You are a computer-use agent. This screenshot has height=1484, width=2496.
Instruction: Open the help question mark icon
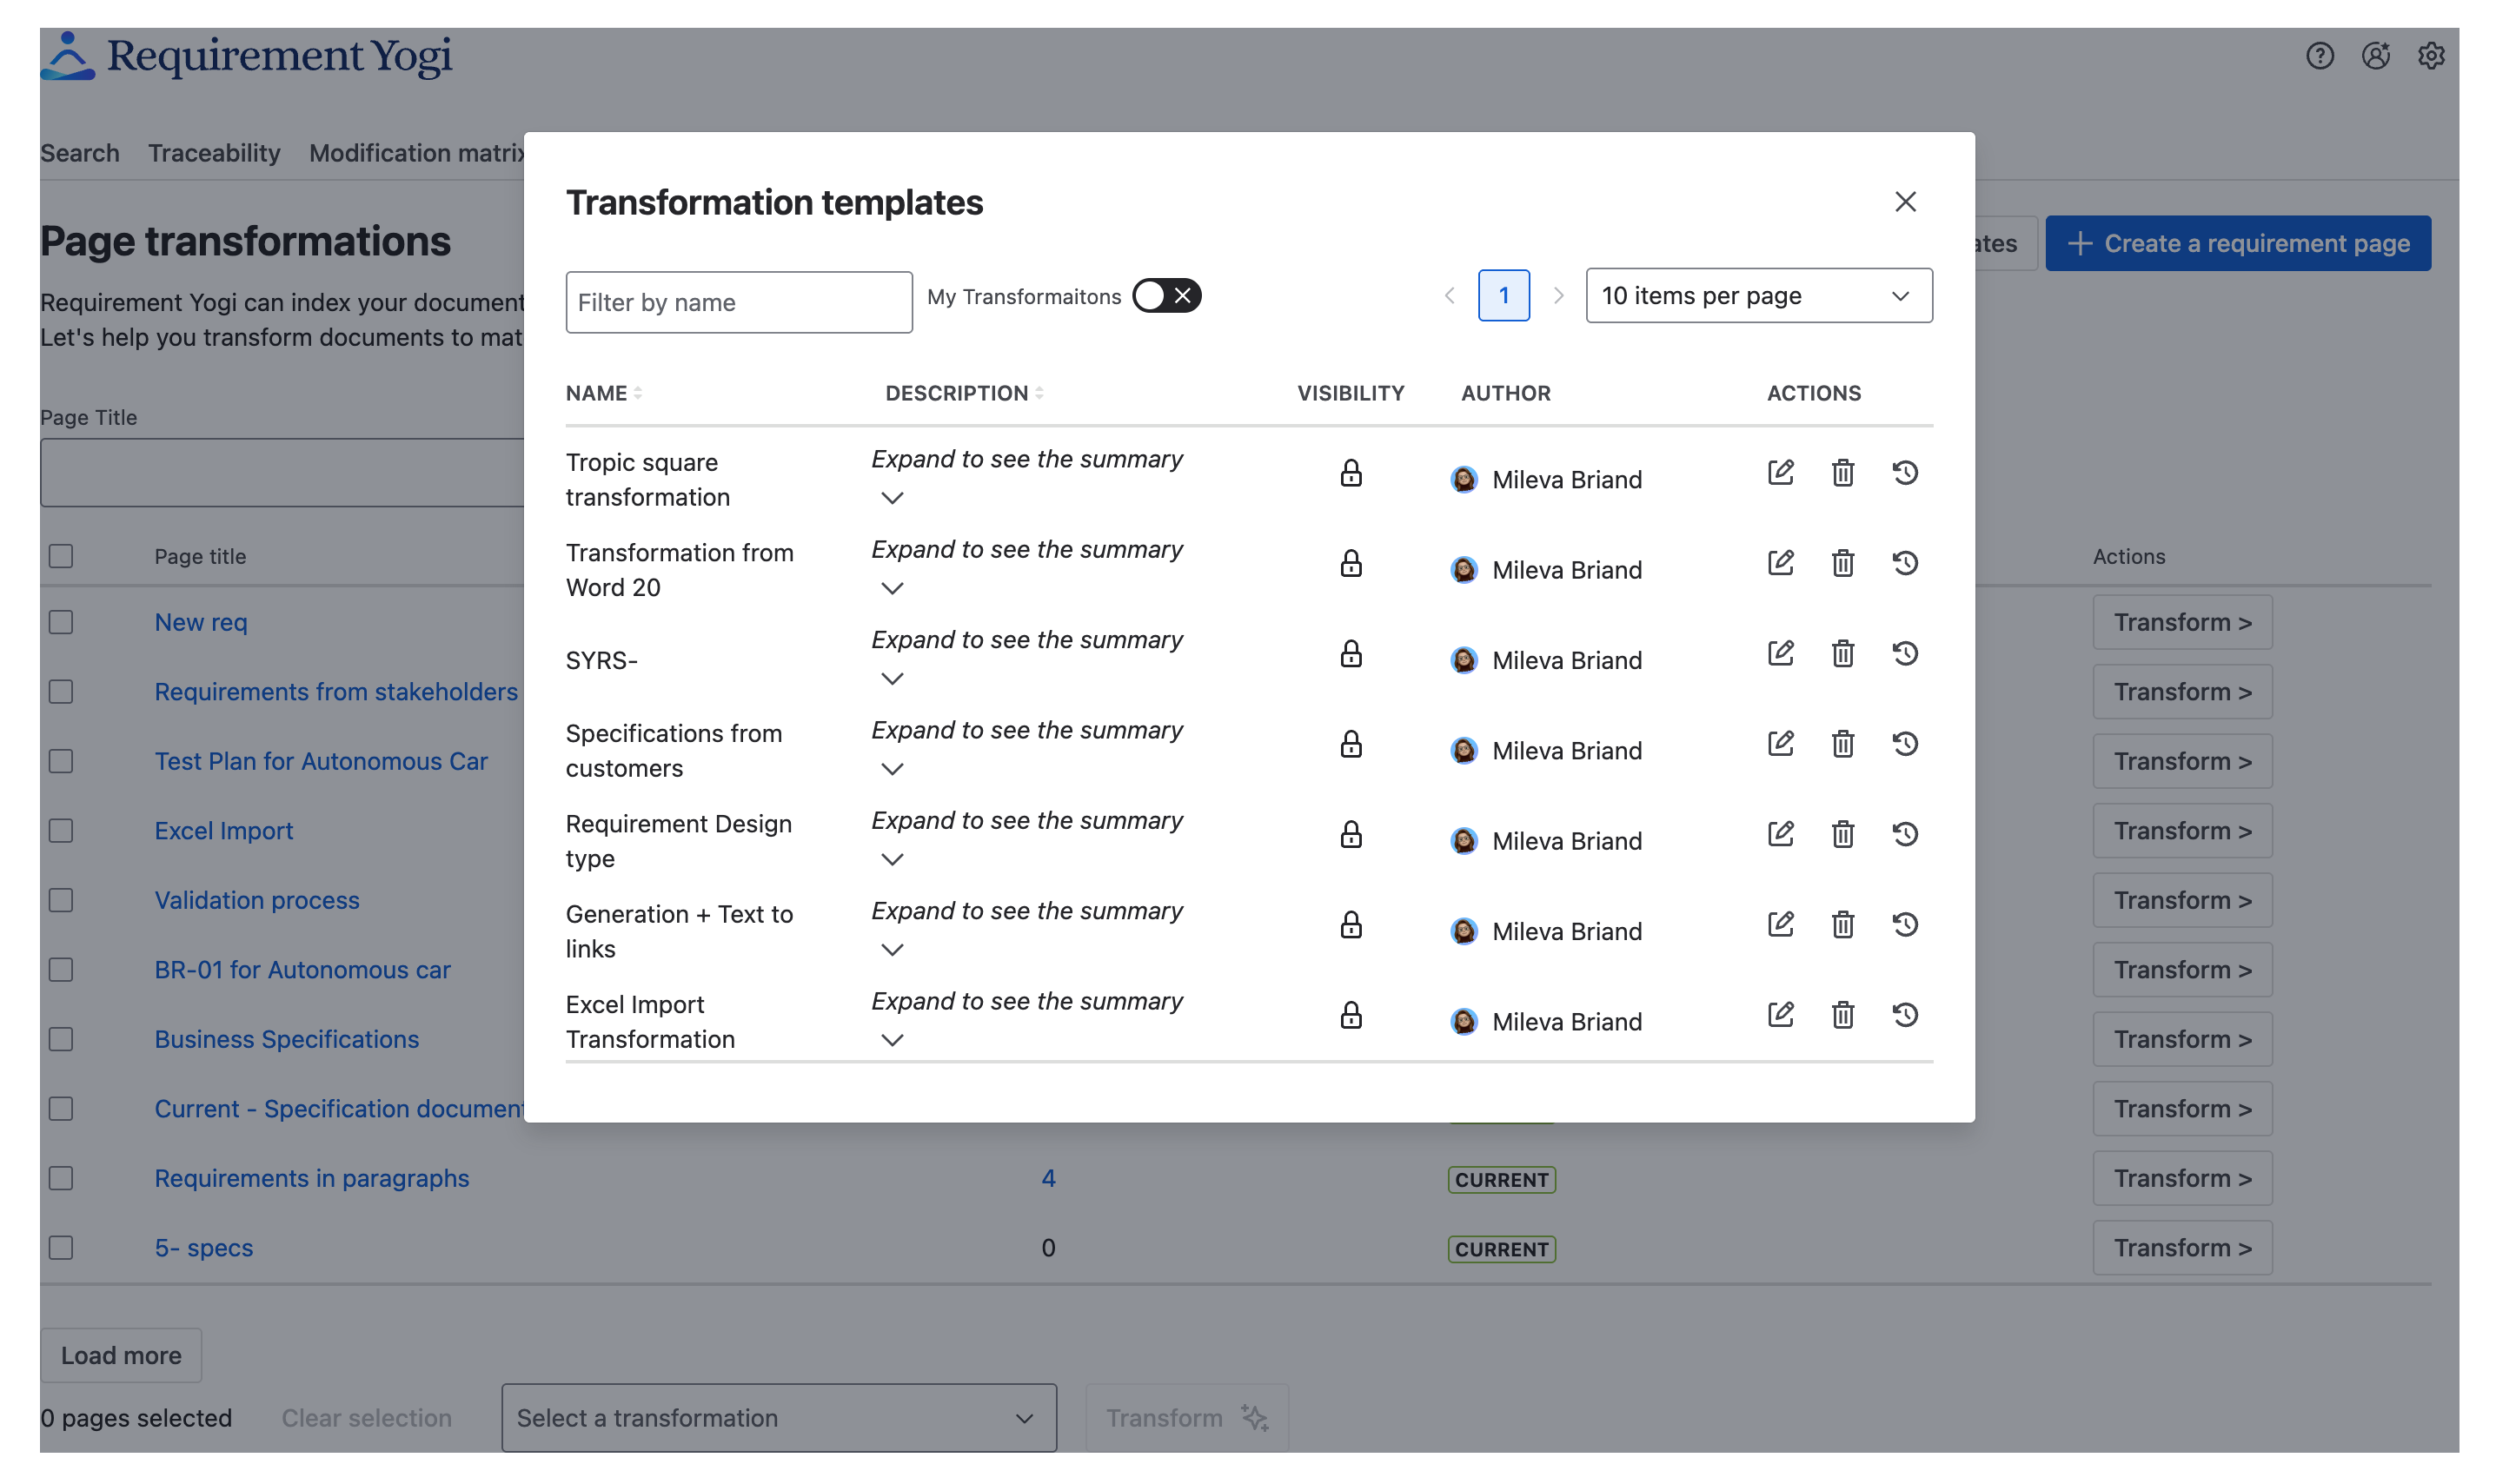[2319, 56]
